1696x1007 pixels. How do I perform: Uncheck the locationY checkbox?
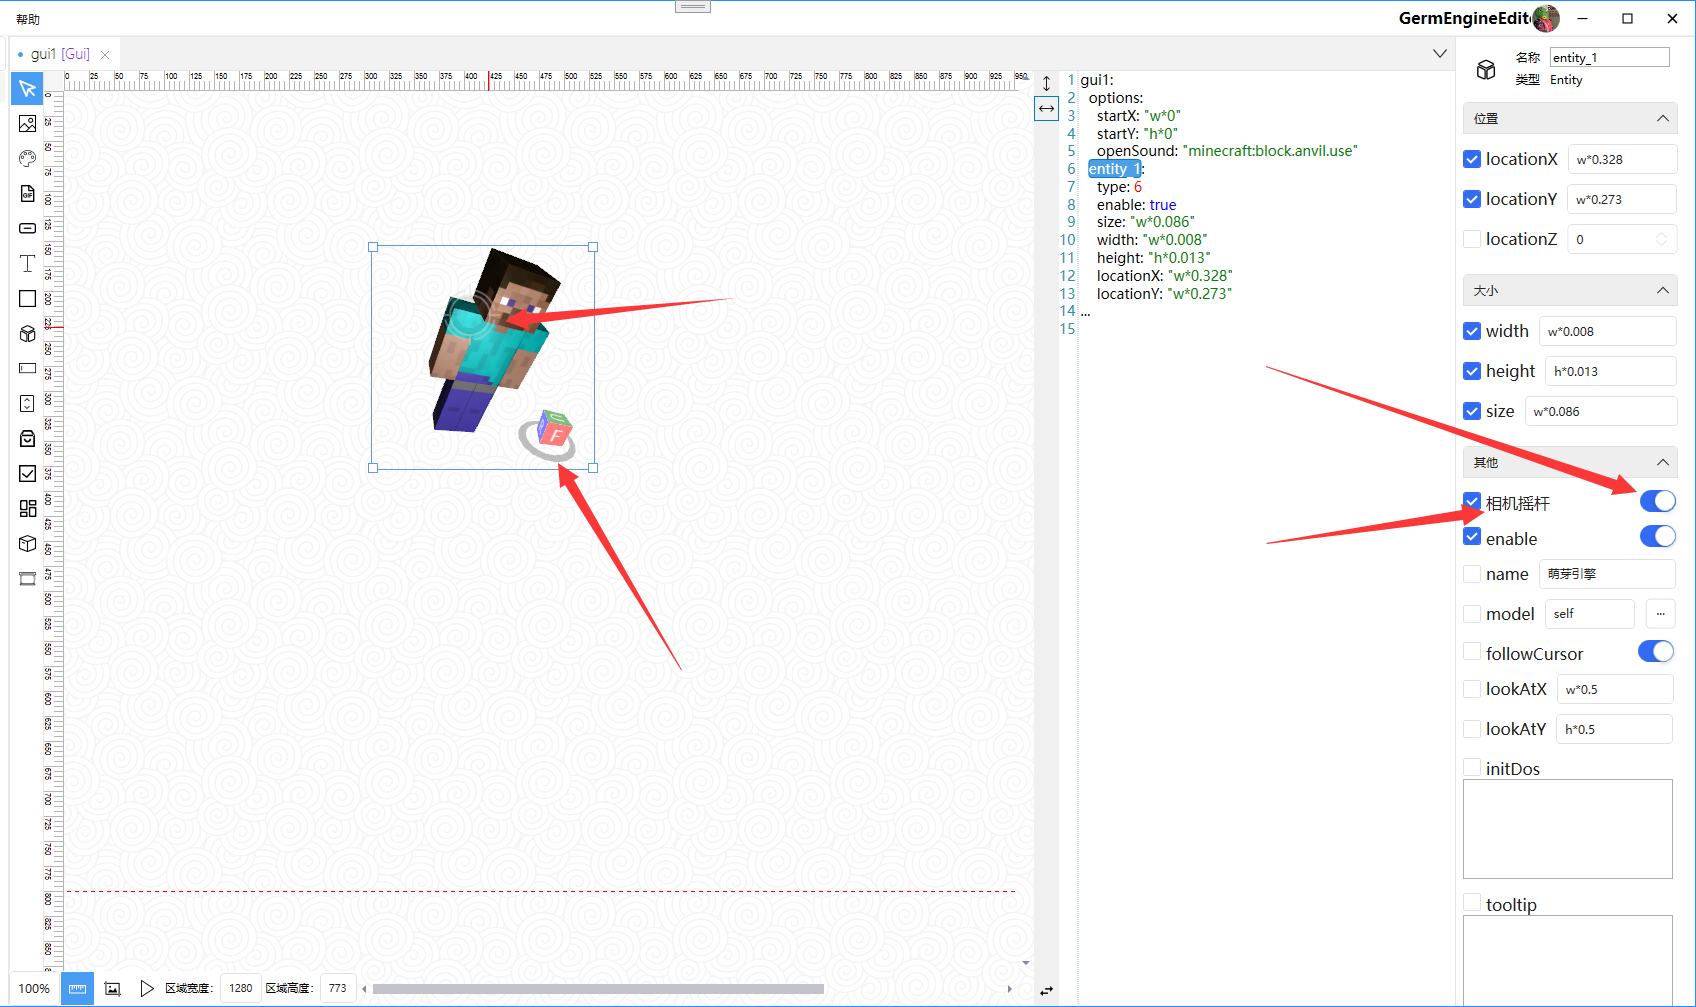click(1472, 199)
